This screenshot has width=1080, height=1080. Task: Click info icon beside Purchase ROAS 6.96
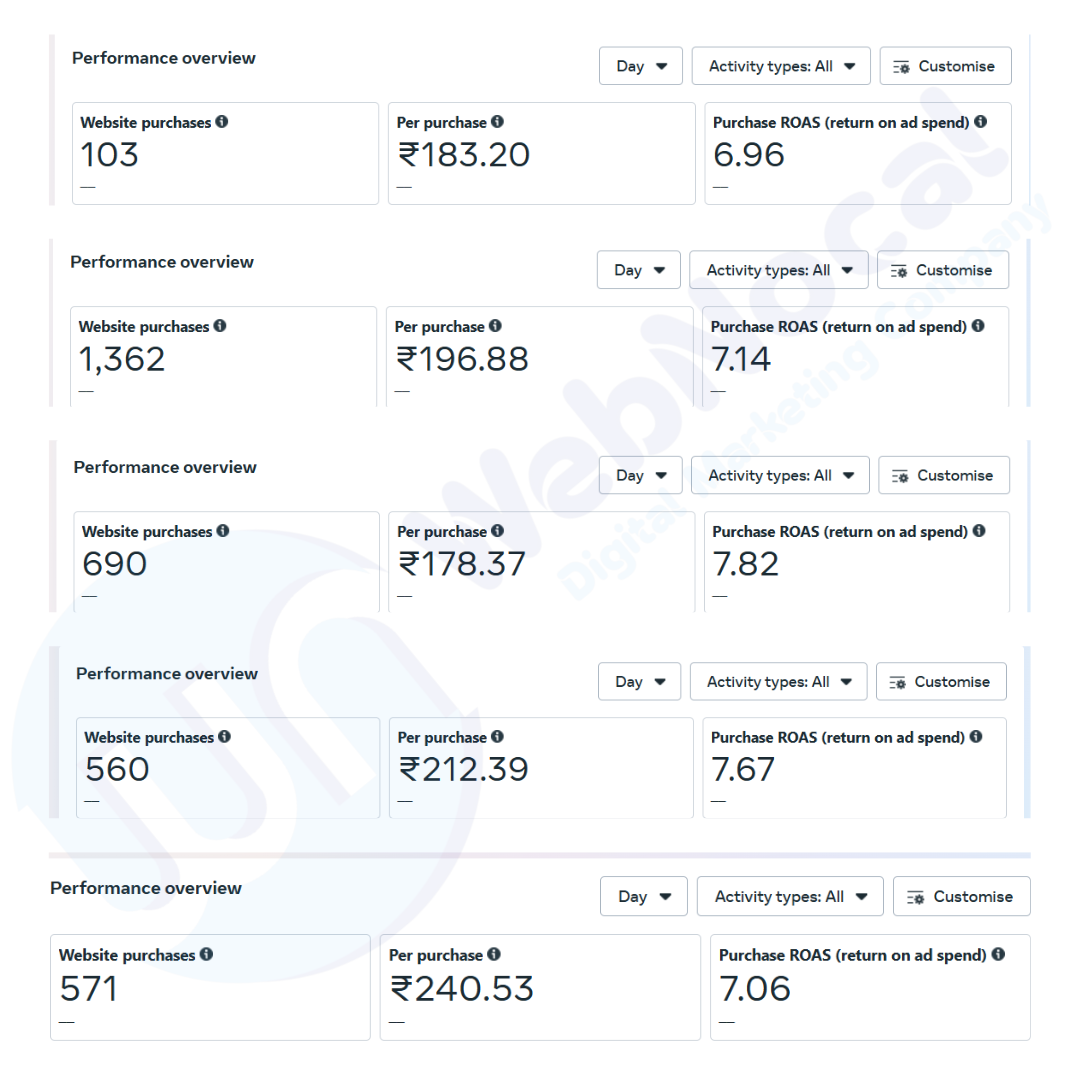coord(980,122)
